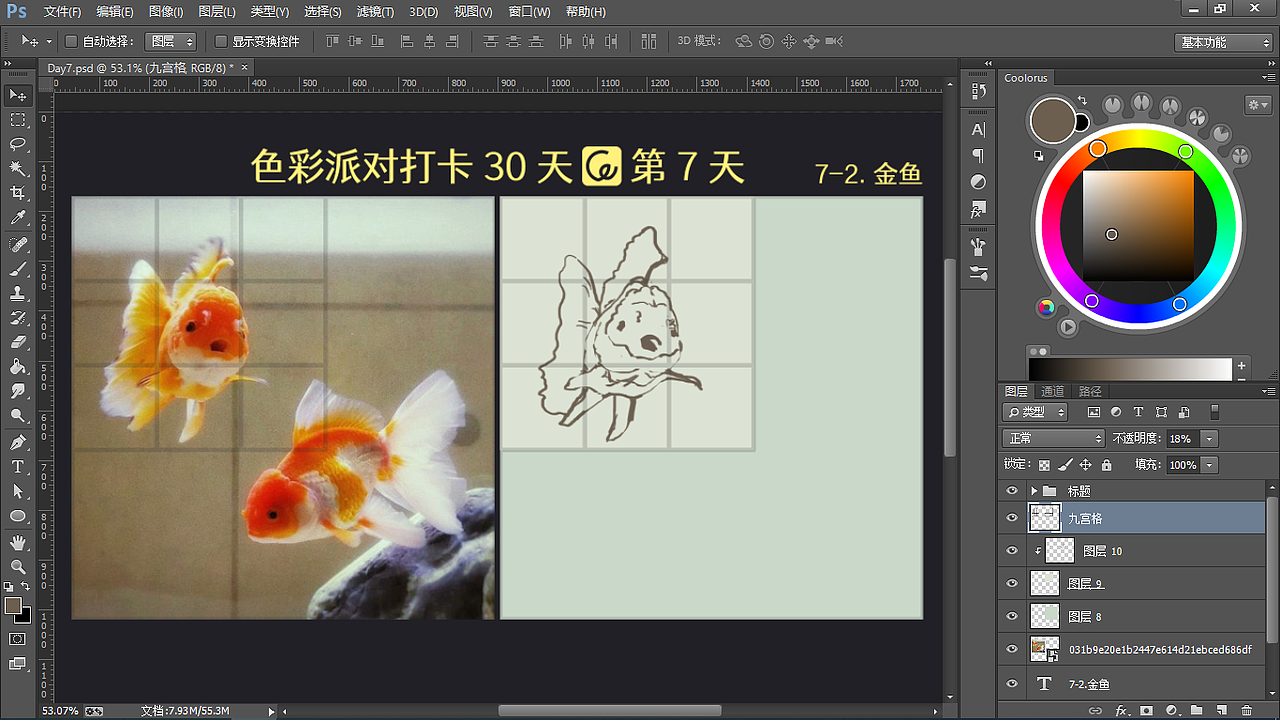Select the Zoom tool in toolbox

point(18,567)
